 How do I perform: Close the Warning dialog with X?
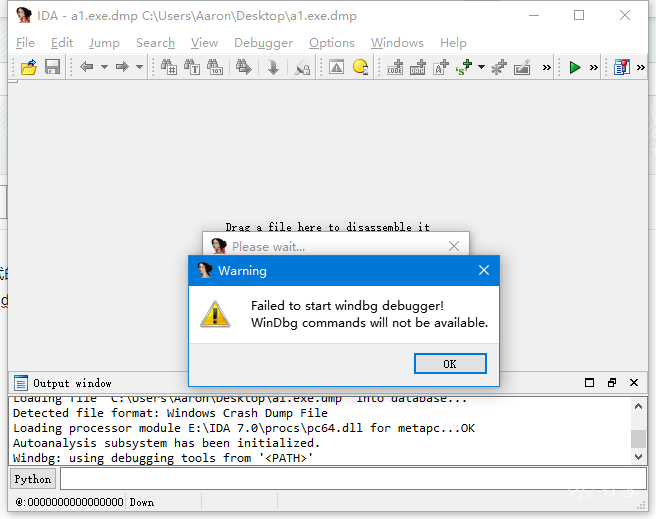[484, 270]
